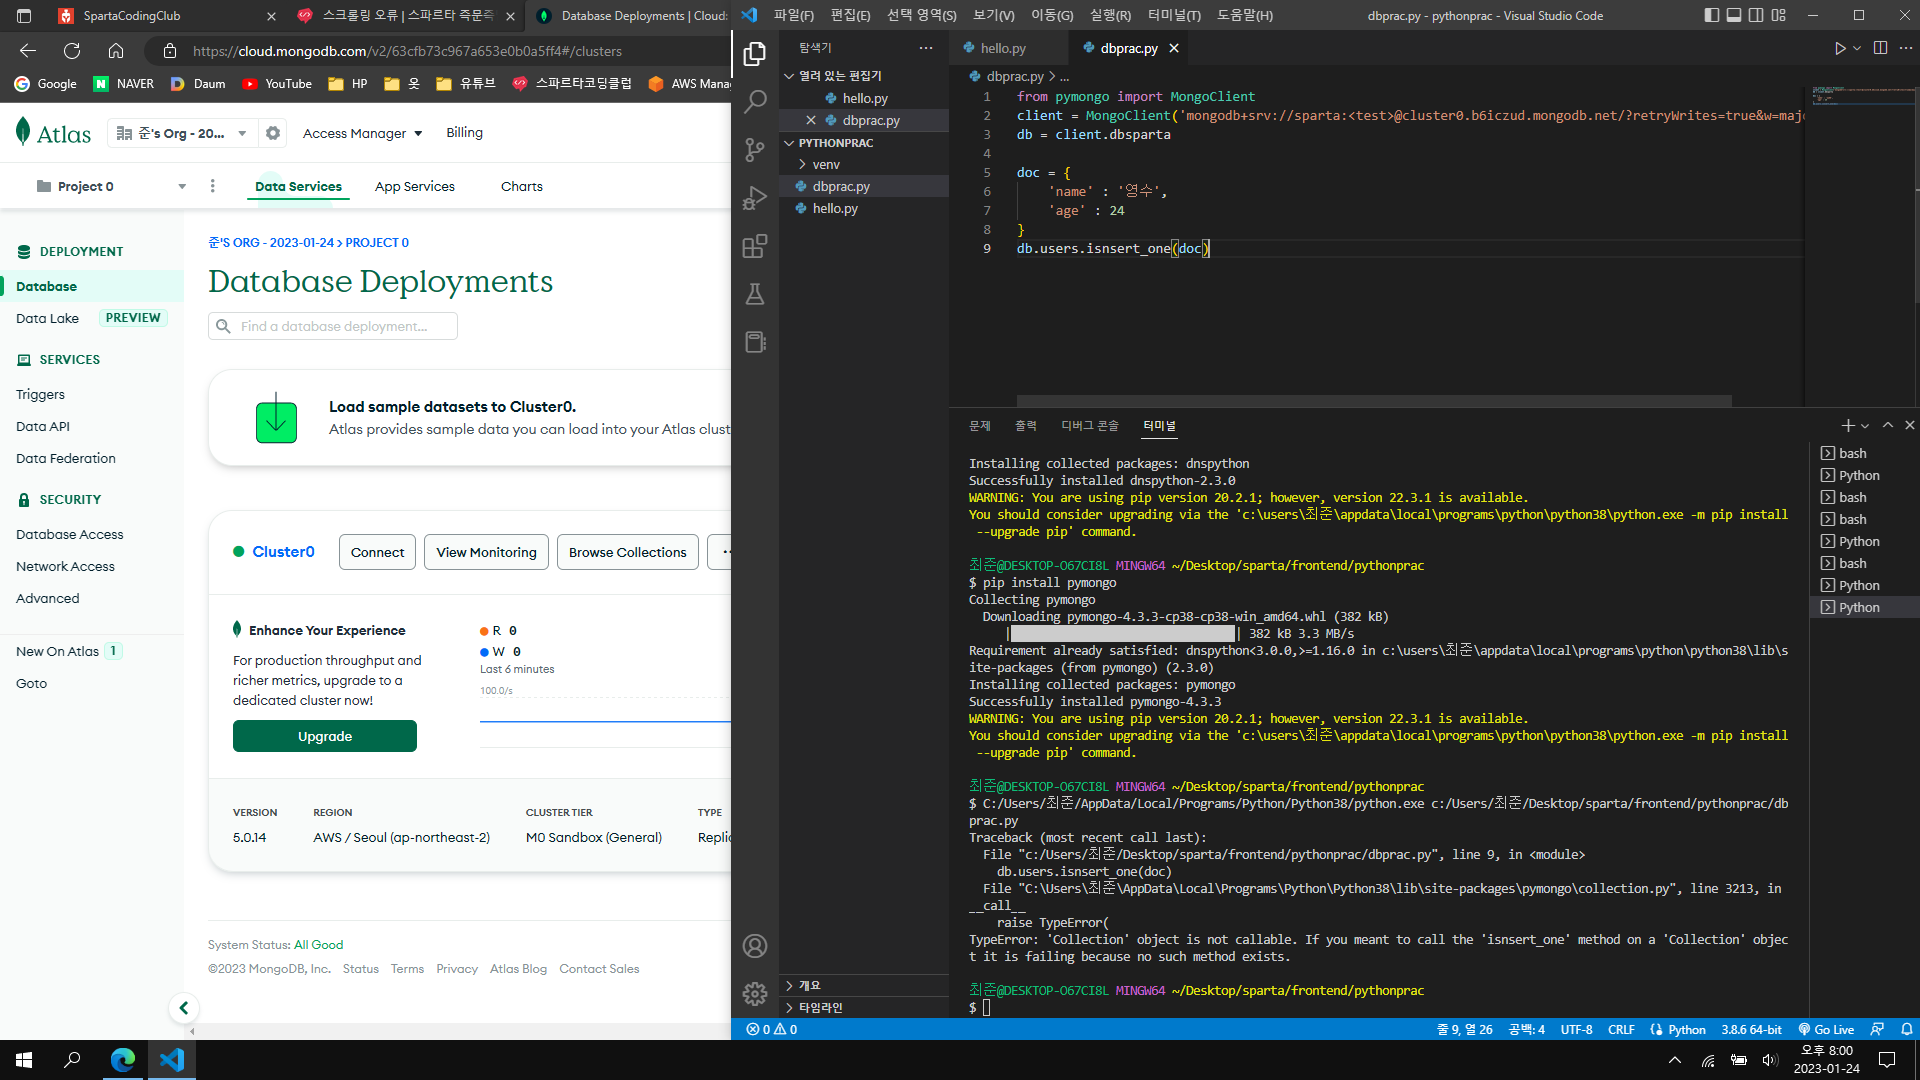Screen dimensions: 1920x1080
Task: Toggle the VS Code secondary side bar
Action: click(1756, 15)
